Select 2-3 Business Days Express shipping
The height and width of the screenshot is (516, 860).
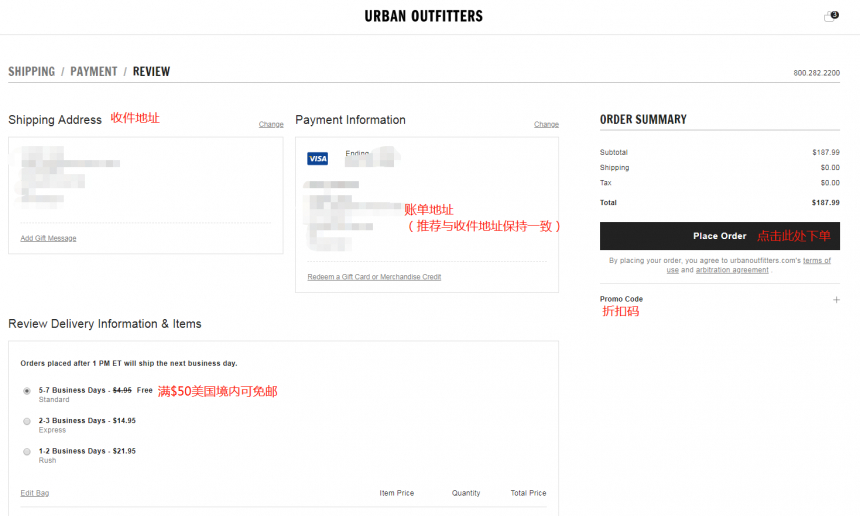pos(27,421)
